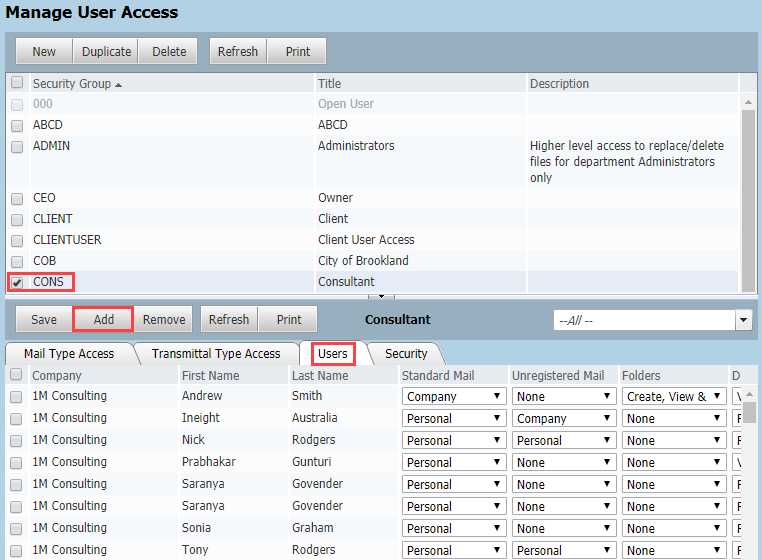Click the Remove button in lower toolbar
Image resolution: width=762 pixels, height=560 pixels.
[x=164, y=320]
